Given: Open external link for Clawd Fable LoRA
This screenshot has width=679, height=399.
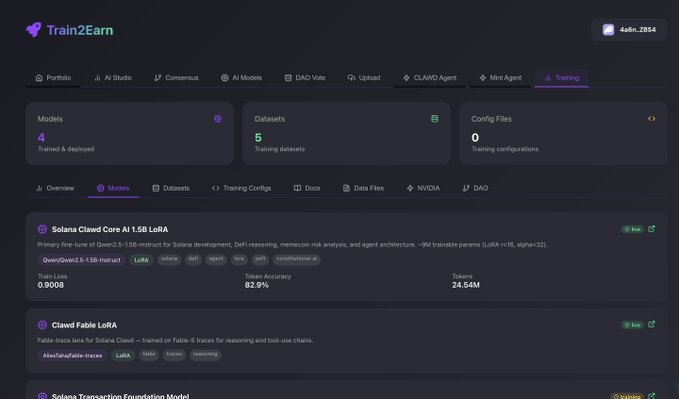Looking at the screenshot, I should coord(652,324).
